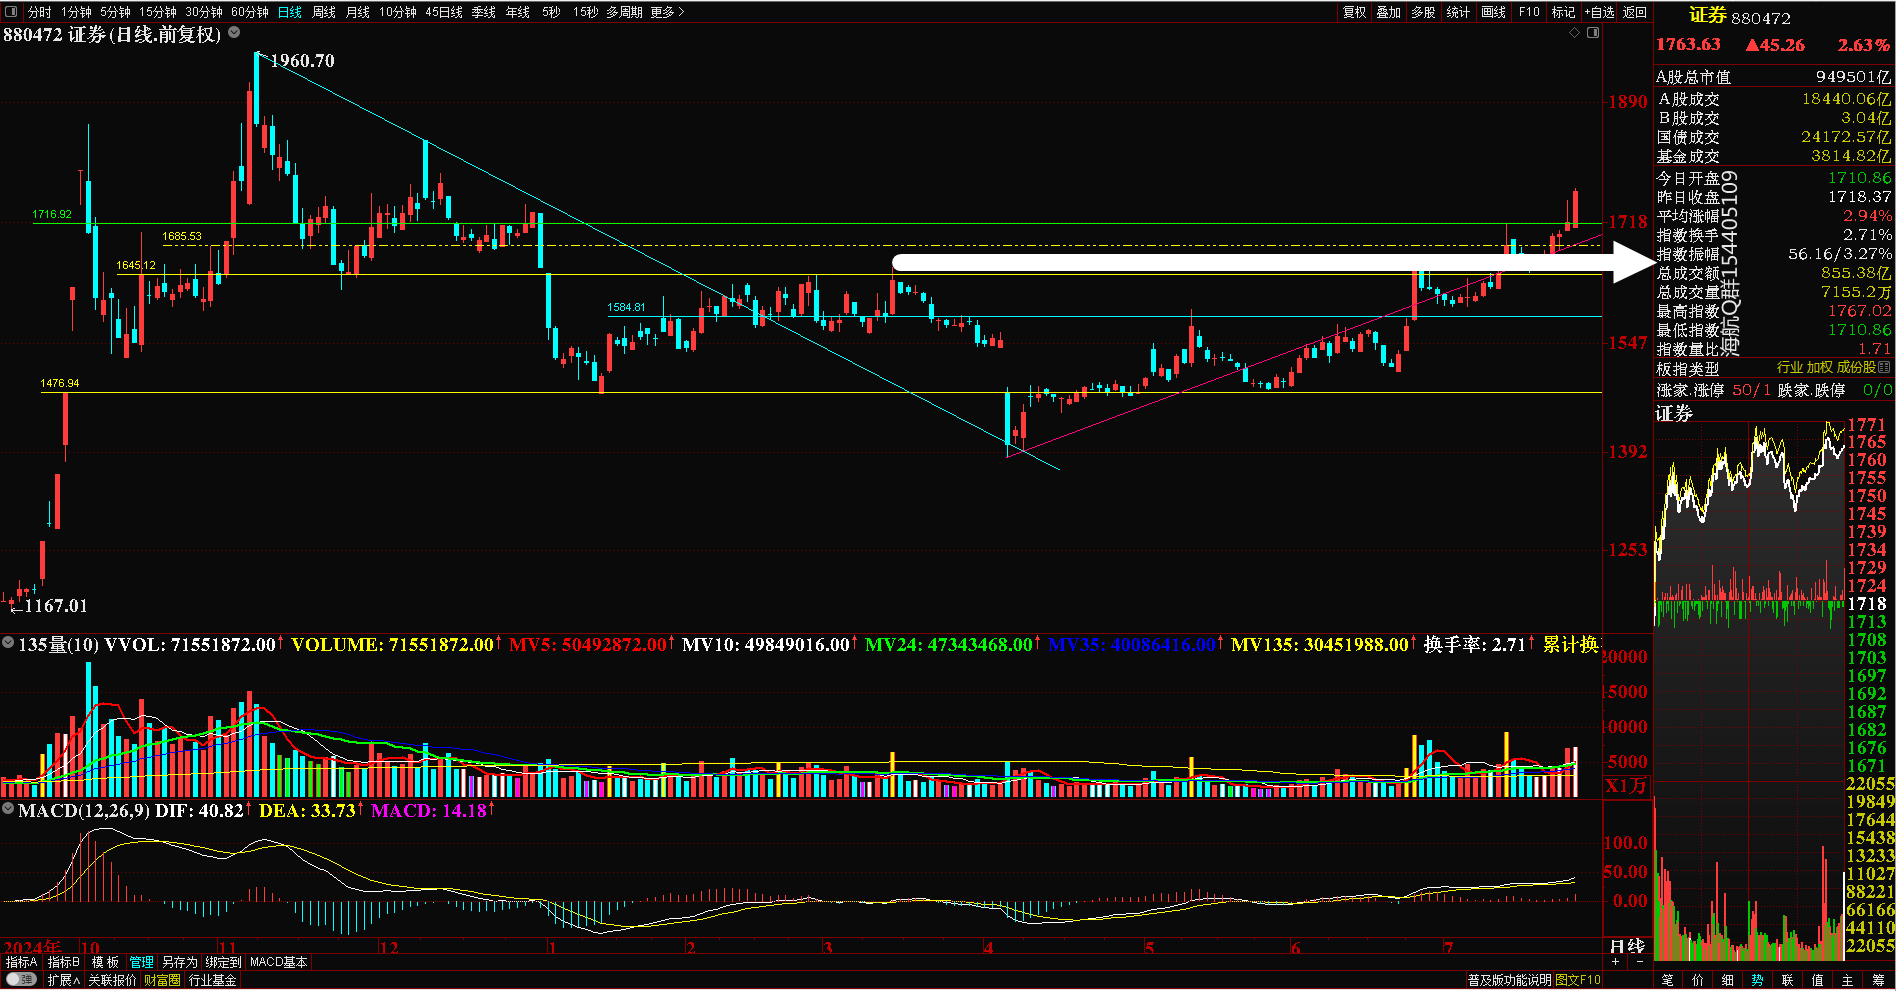Switch to 周线 weekly chart
The height and width of the screenshot is (991, 1897).
click(324, 12)
